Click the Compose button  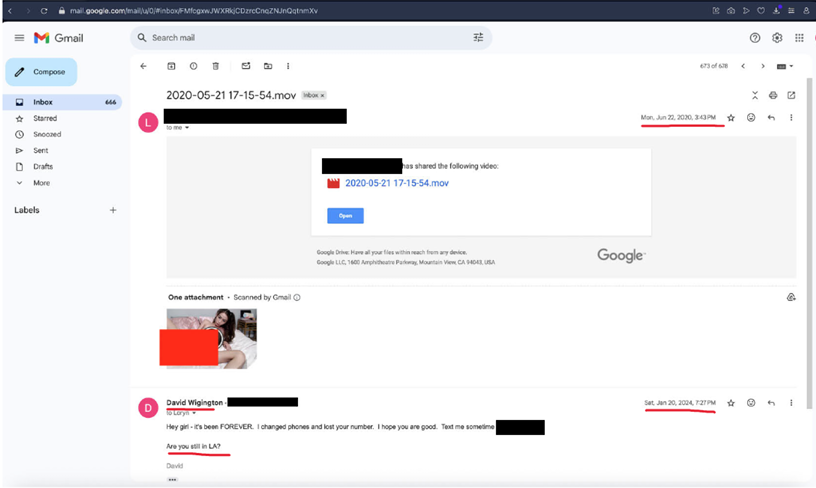click(x=41, y=72)
